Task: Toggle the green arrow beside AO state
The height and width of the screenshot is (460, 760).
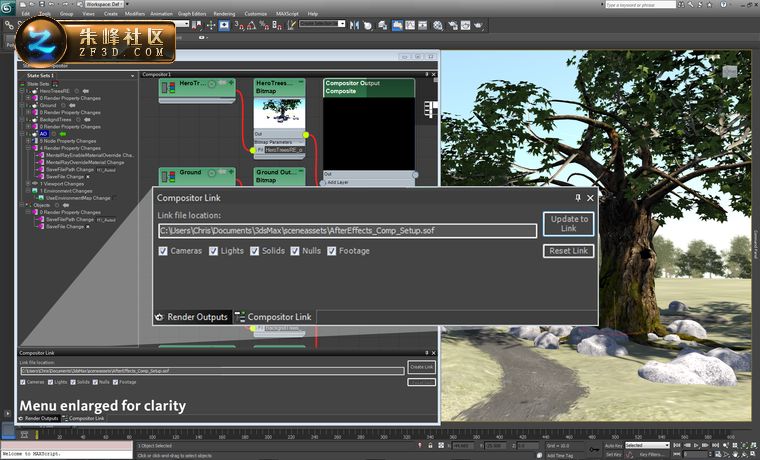Action: (x=63, y=134)
